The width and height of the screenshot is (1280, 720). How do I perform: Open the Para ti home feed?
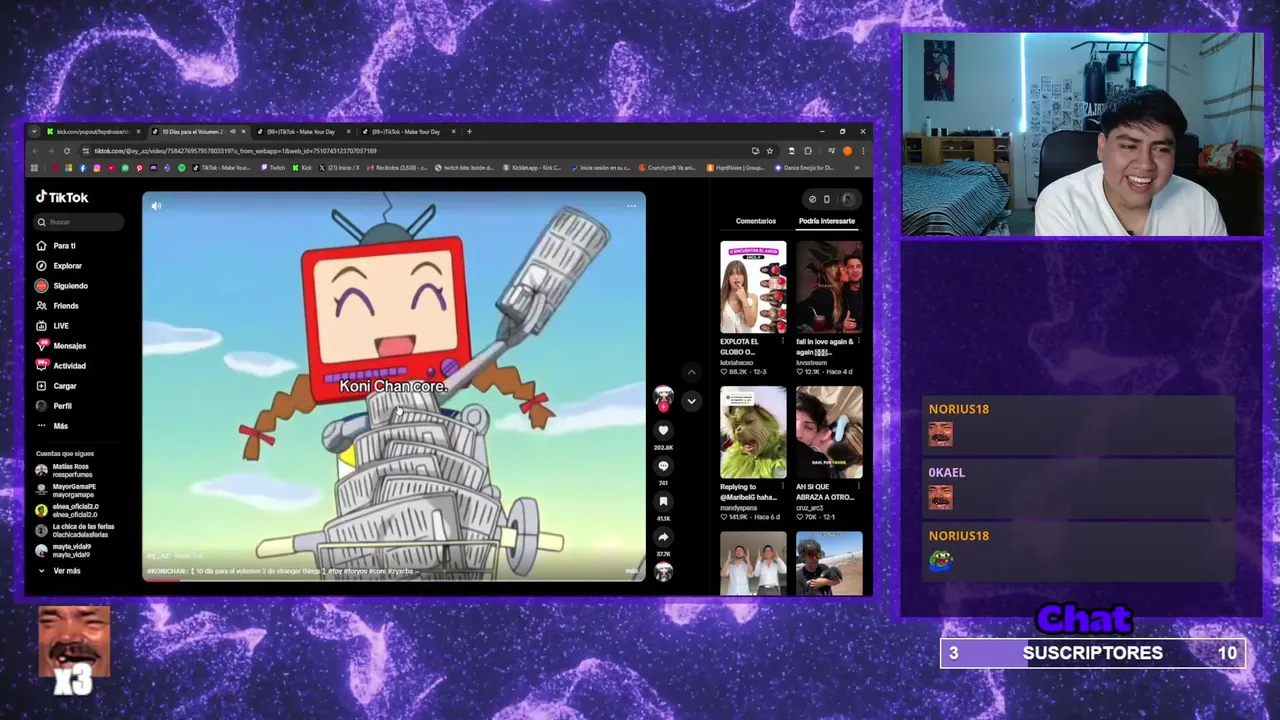[x=56, y=246]
